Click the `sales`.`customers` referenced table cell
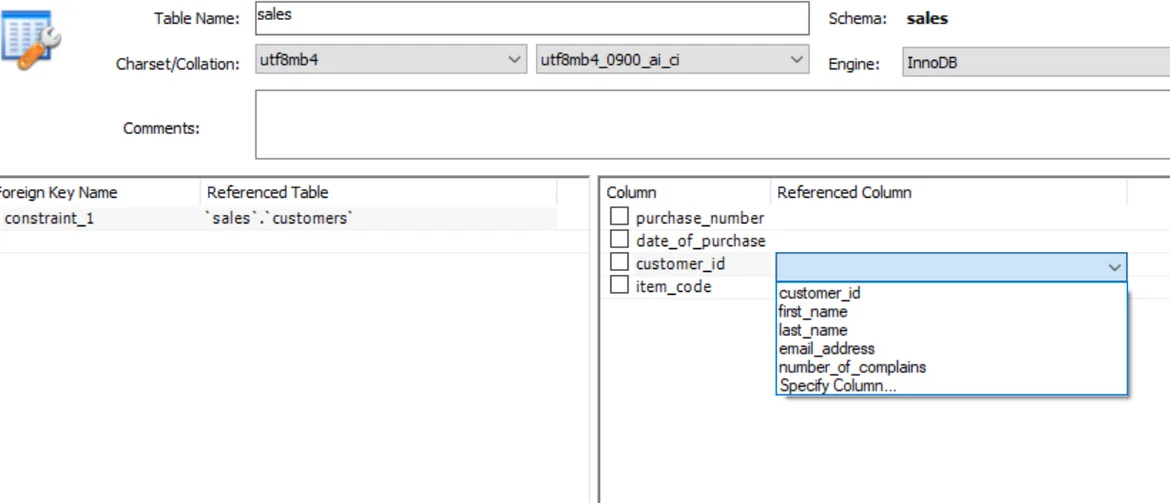The width and height of the screenshot is (1170, 503). (279, 218)
